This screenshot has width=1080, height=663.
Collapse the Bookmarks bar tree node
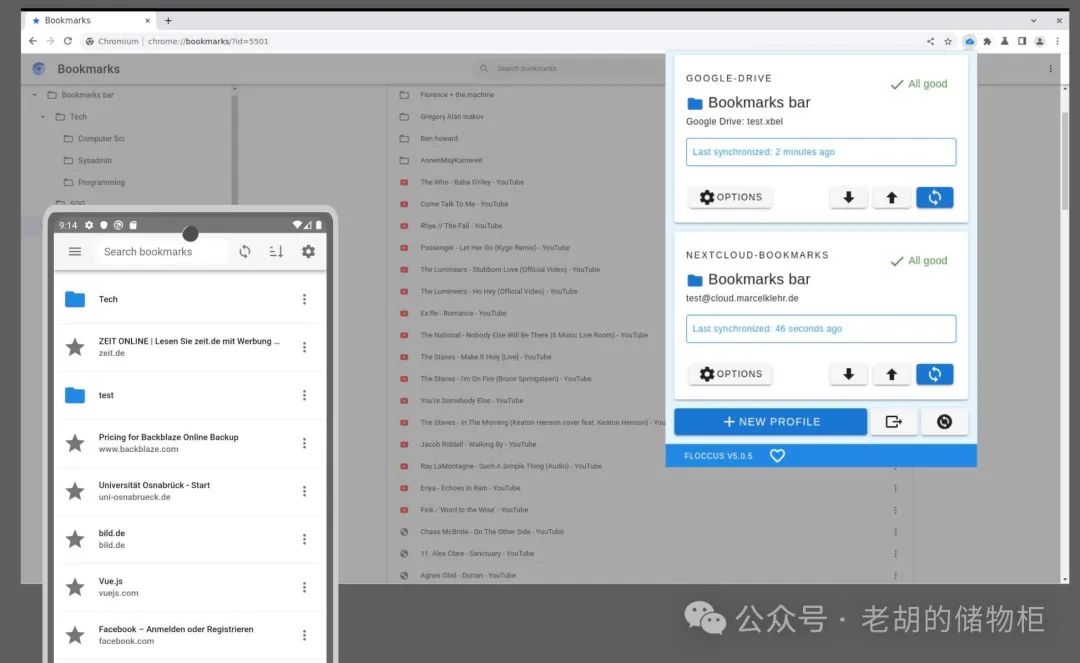pos(34,95)
